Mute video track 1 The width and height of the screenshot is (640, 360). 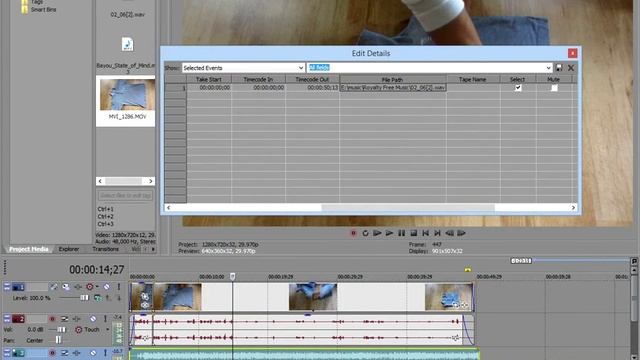pyautogui.click(x=107, y=287)
